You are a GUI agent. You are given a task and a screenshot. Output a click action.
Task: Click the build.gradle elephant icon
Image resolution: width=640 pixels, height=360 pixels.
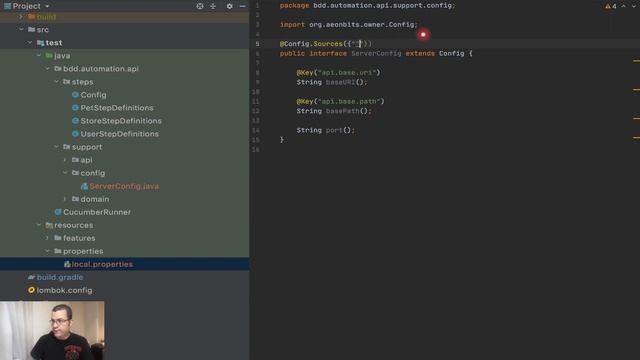[31, 277]
